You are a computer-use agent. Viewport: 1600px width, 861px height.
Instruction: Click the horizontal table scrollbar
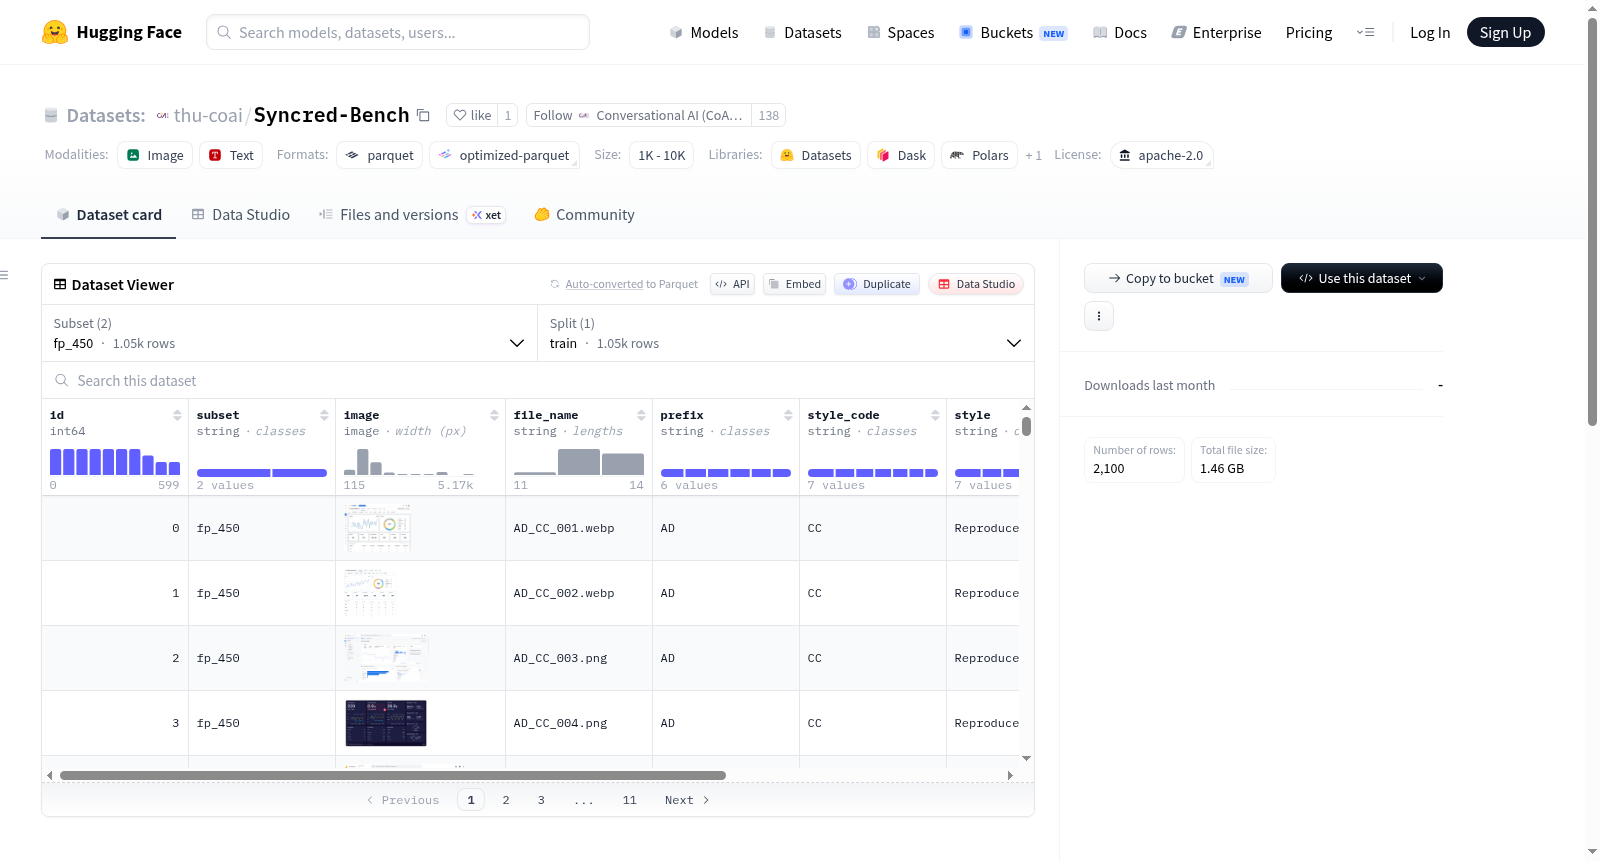393,775
